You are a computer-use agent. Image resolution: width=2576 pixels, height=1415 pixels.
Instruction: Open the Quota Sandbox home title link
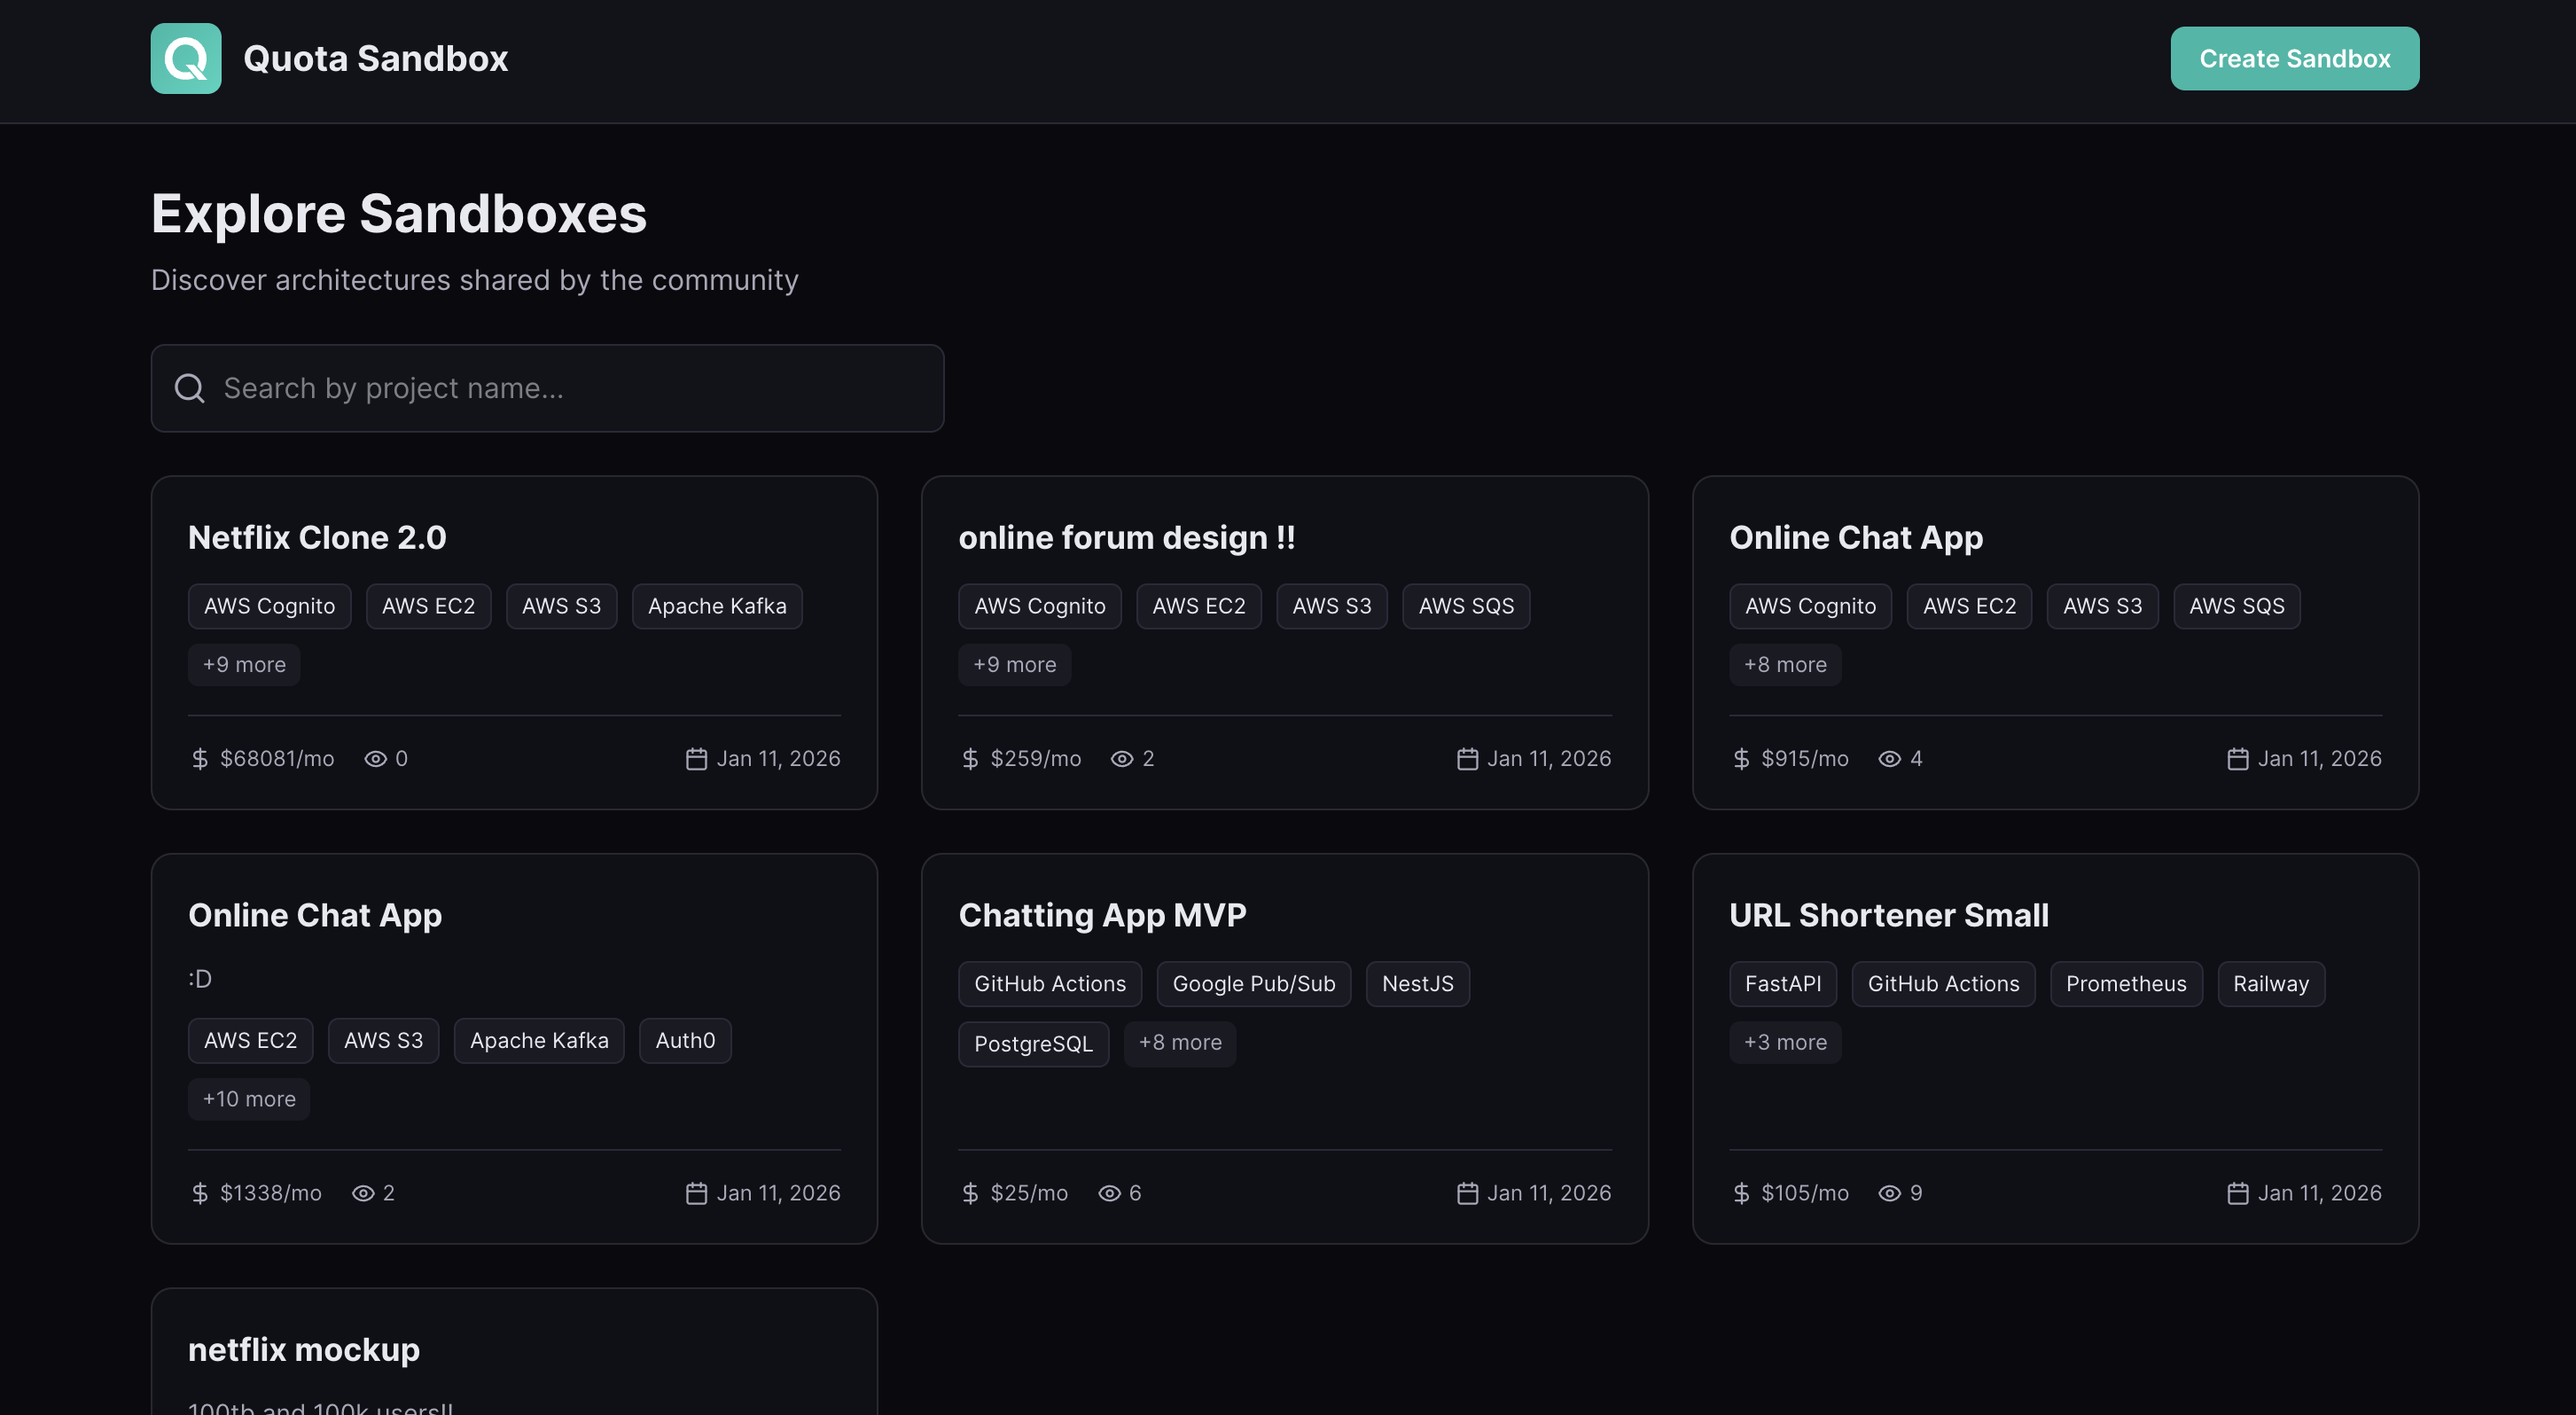(x=375, y=58)
